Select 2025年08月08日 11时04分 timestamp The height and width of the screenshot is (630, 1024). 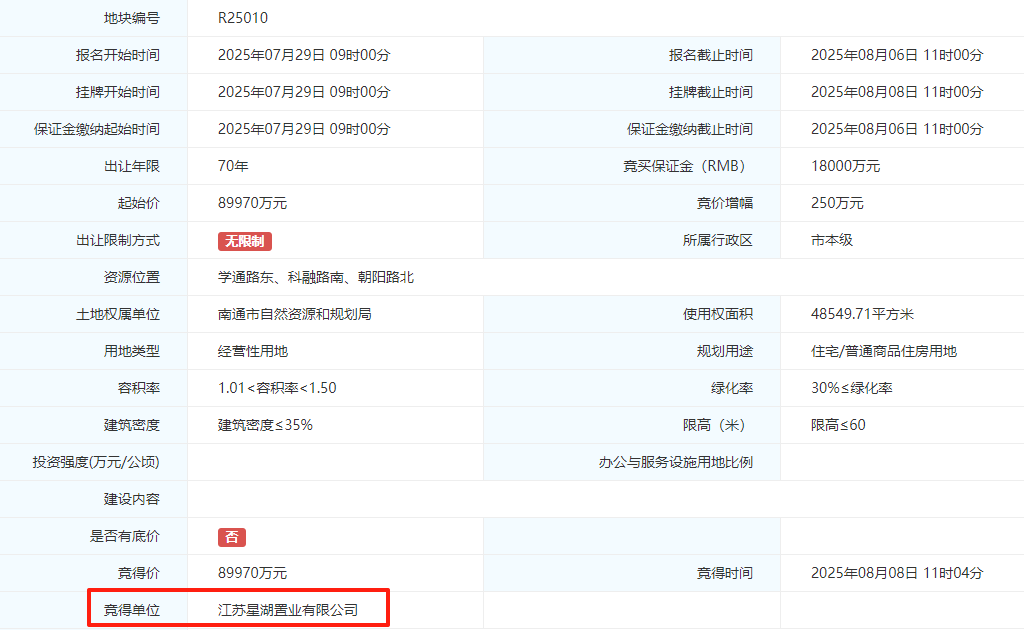pos(897,573)
